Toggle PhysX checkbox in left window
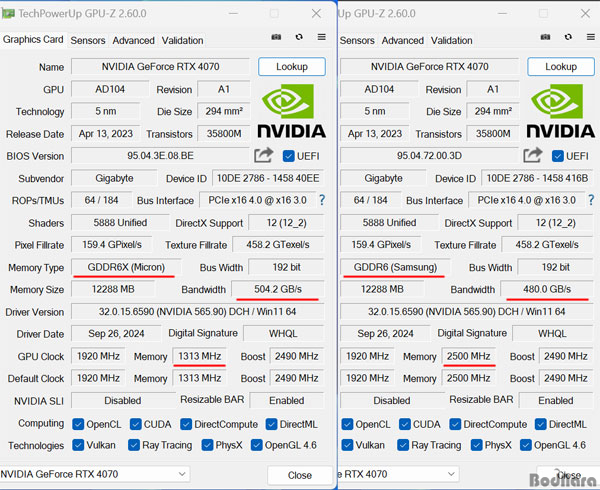 (x=207, y=445)
